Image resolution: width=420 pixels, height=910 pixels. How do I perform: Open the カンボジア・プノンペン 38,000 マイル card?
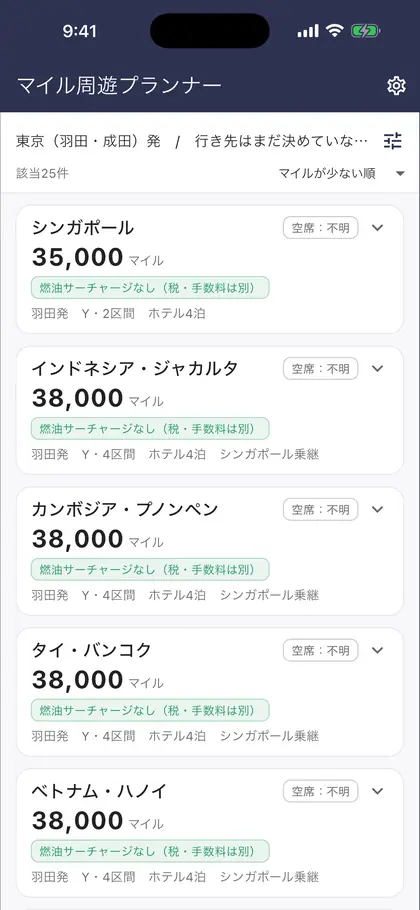coord(210,551)
